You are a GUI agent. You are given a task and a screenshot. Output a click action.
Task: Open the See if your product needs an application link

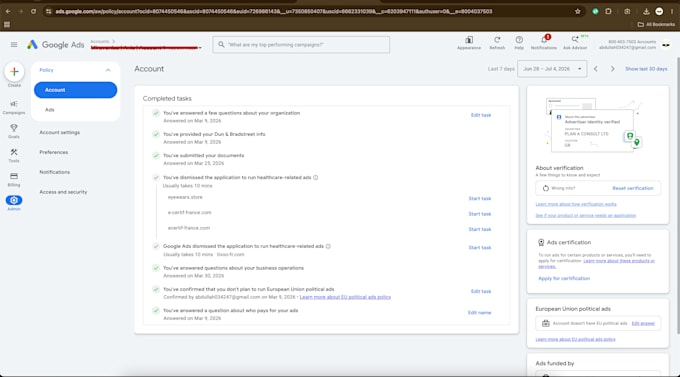[x=585, y=216]
